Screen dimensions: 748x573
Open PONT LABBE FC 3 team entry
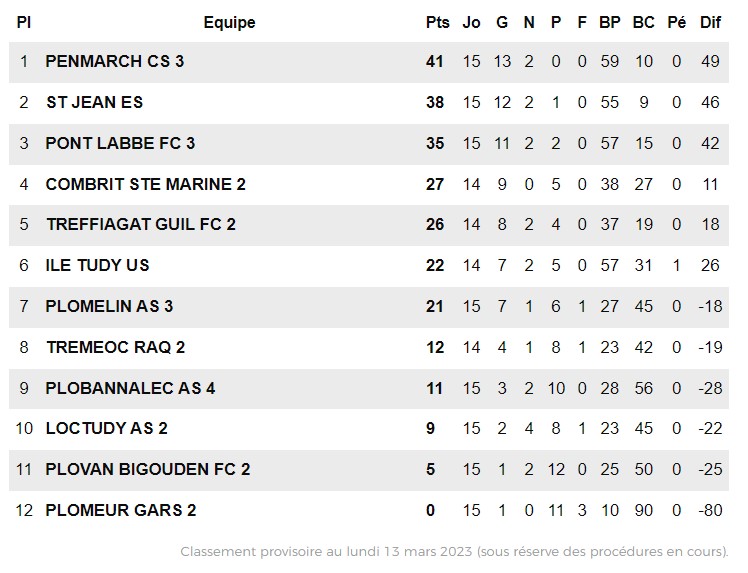click(x=120, y=144)
